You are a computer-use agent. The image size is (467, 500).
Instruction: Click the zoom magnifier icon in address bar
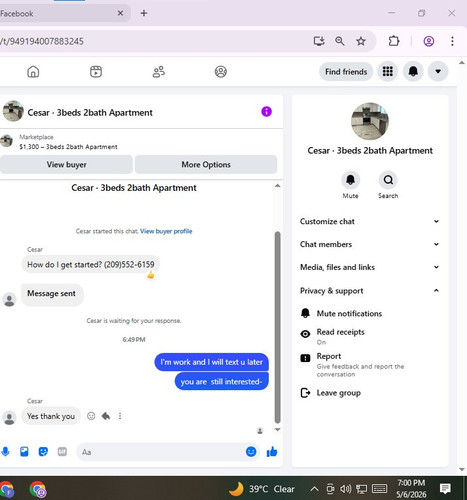[340, 41]
